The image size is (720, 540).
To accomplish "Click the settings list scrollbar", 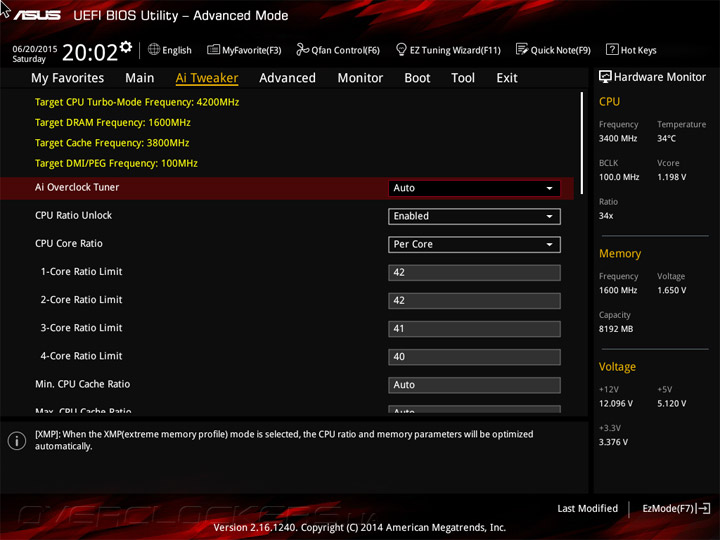I will [x=582, y=143].
